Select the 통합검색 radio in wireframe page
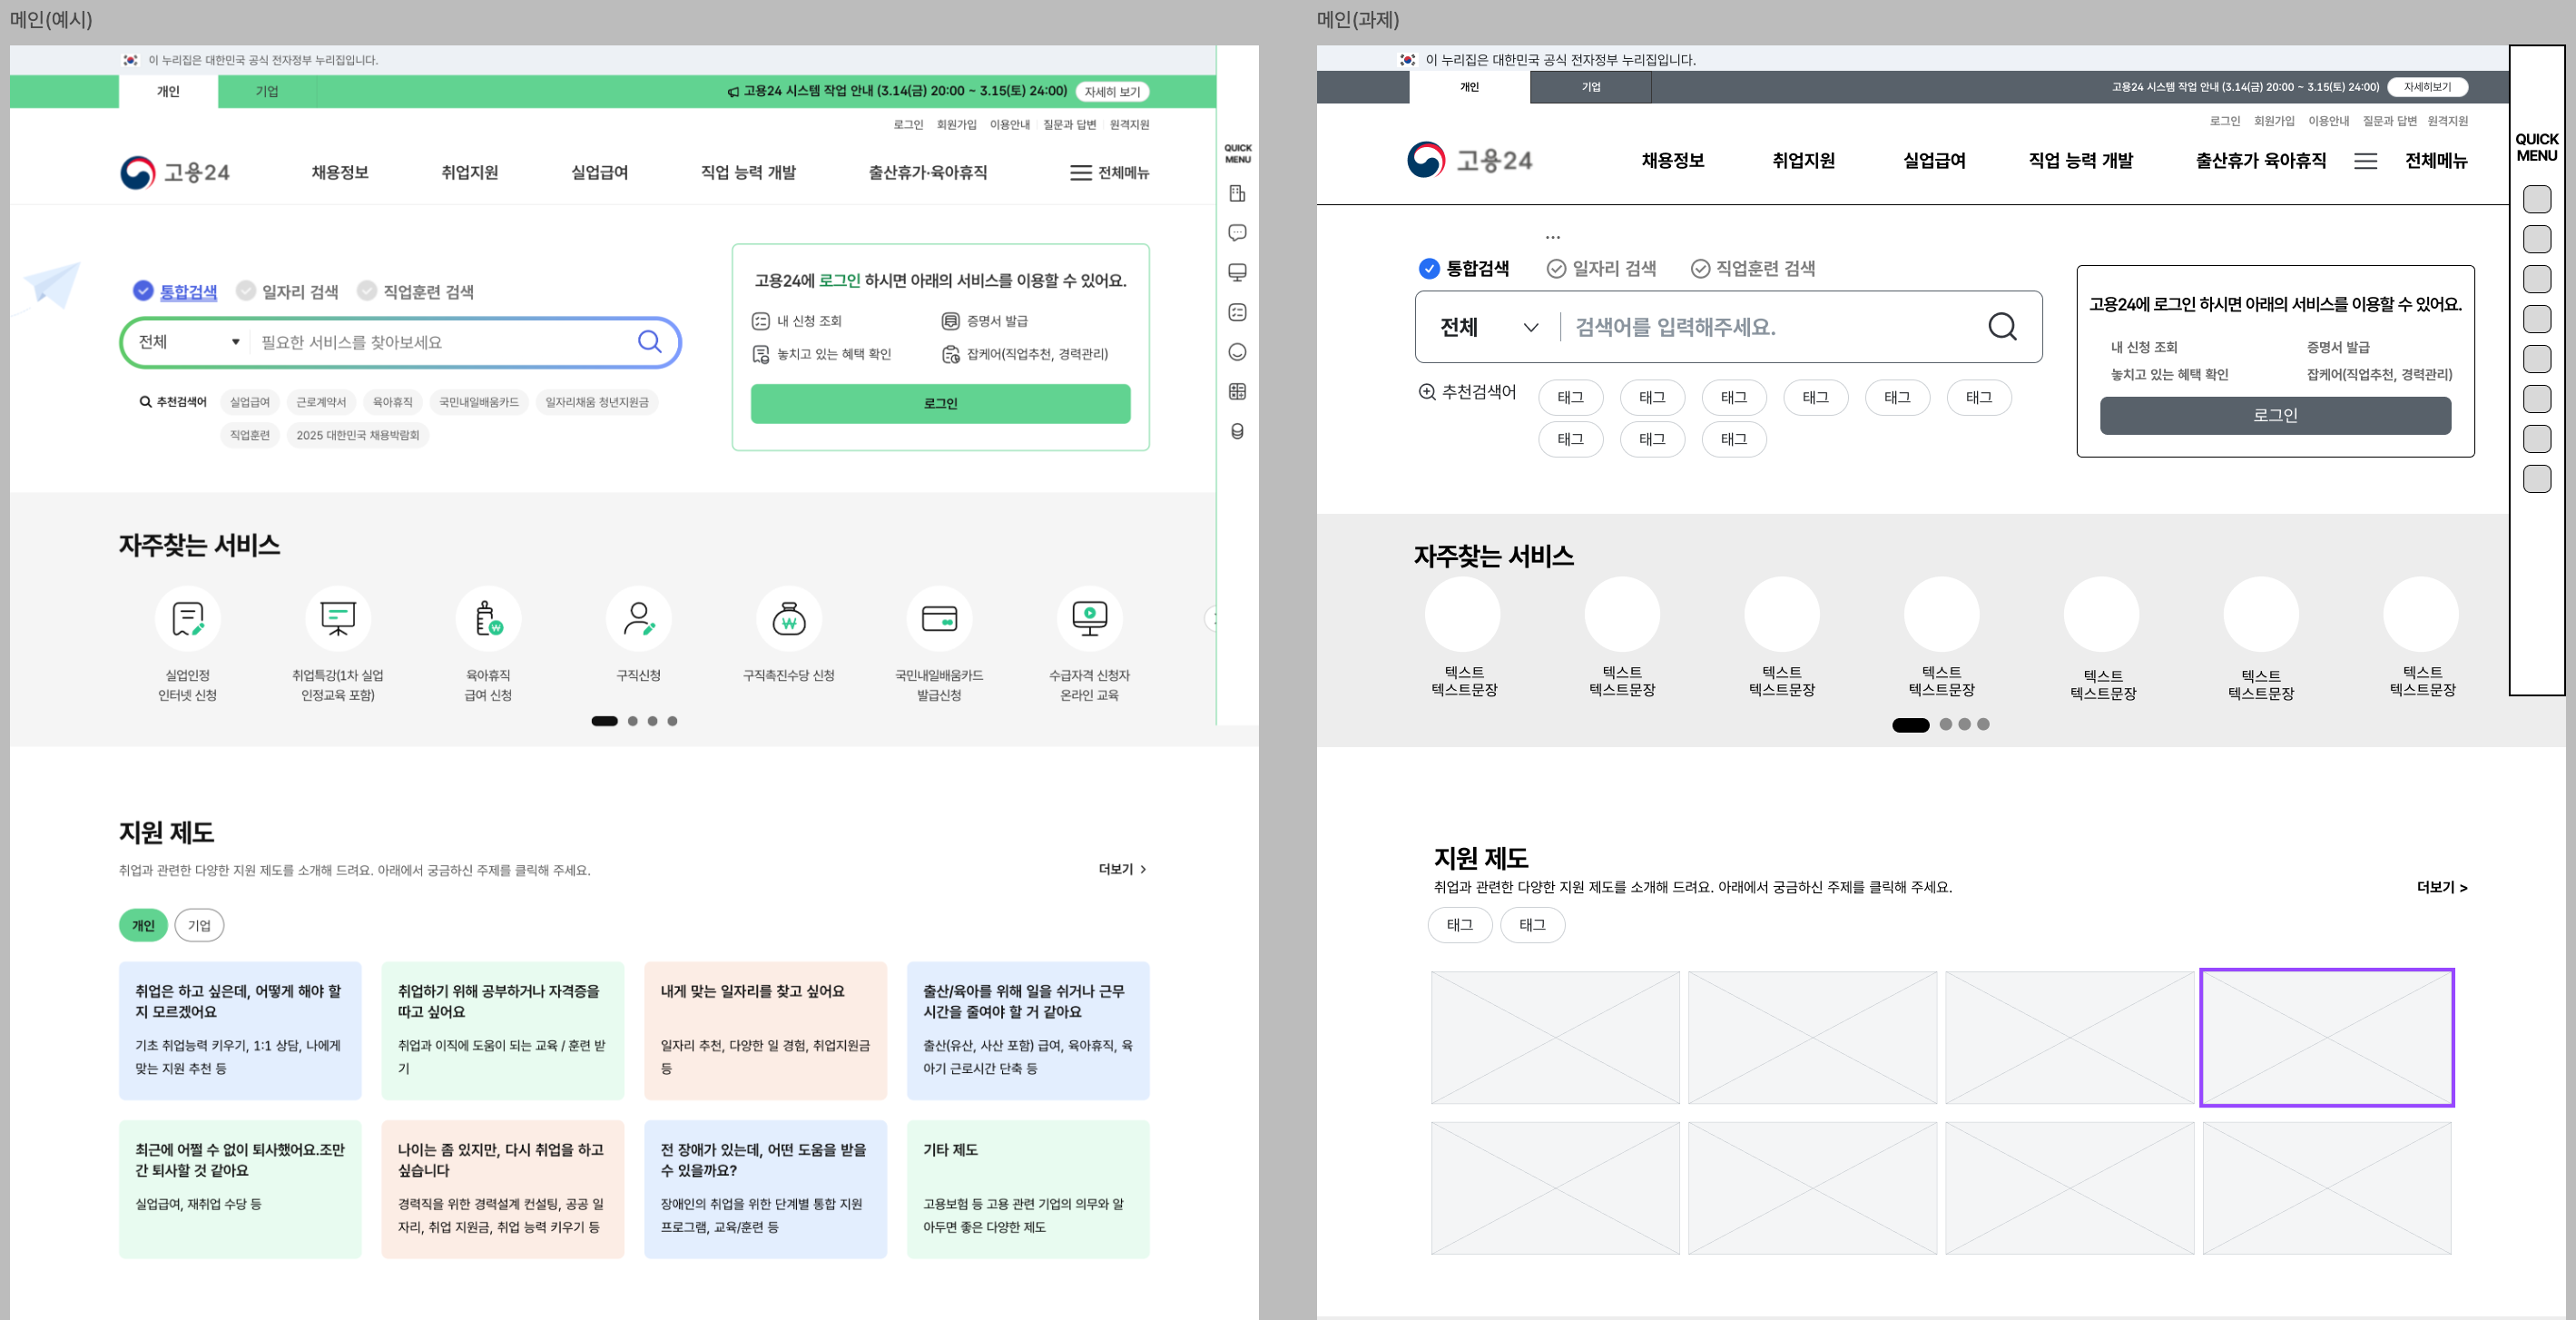The image size is (2576, 1320). pos(1429,269)
